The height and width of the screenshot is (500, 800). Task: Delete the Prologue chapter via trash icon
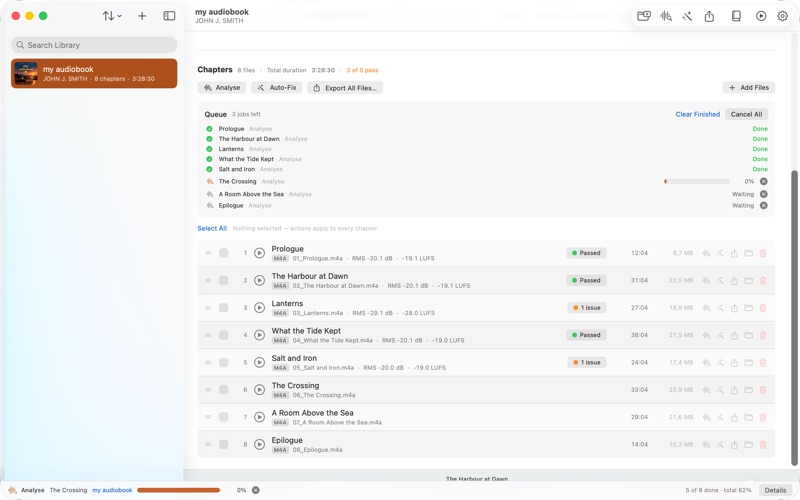click(763, 253)
